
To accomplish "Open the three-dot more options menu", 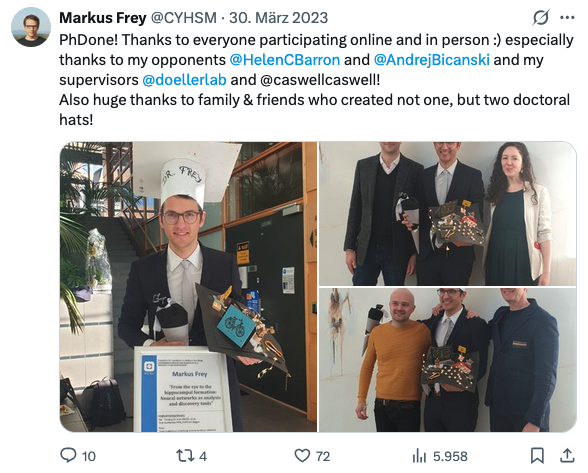I will [567, 17].
